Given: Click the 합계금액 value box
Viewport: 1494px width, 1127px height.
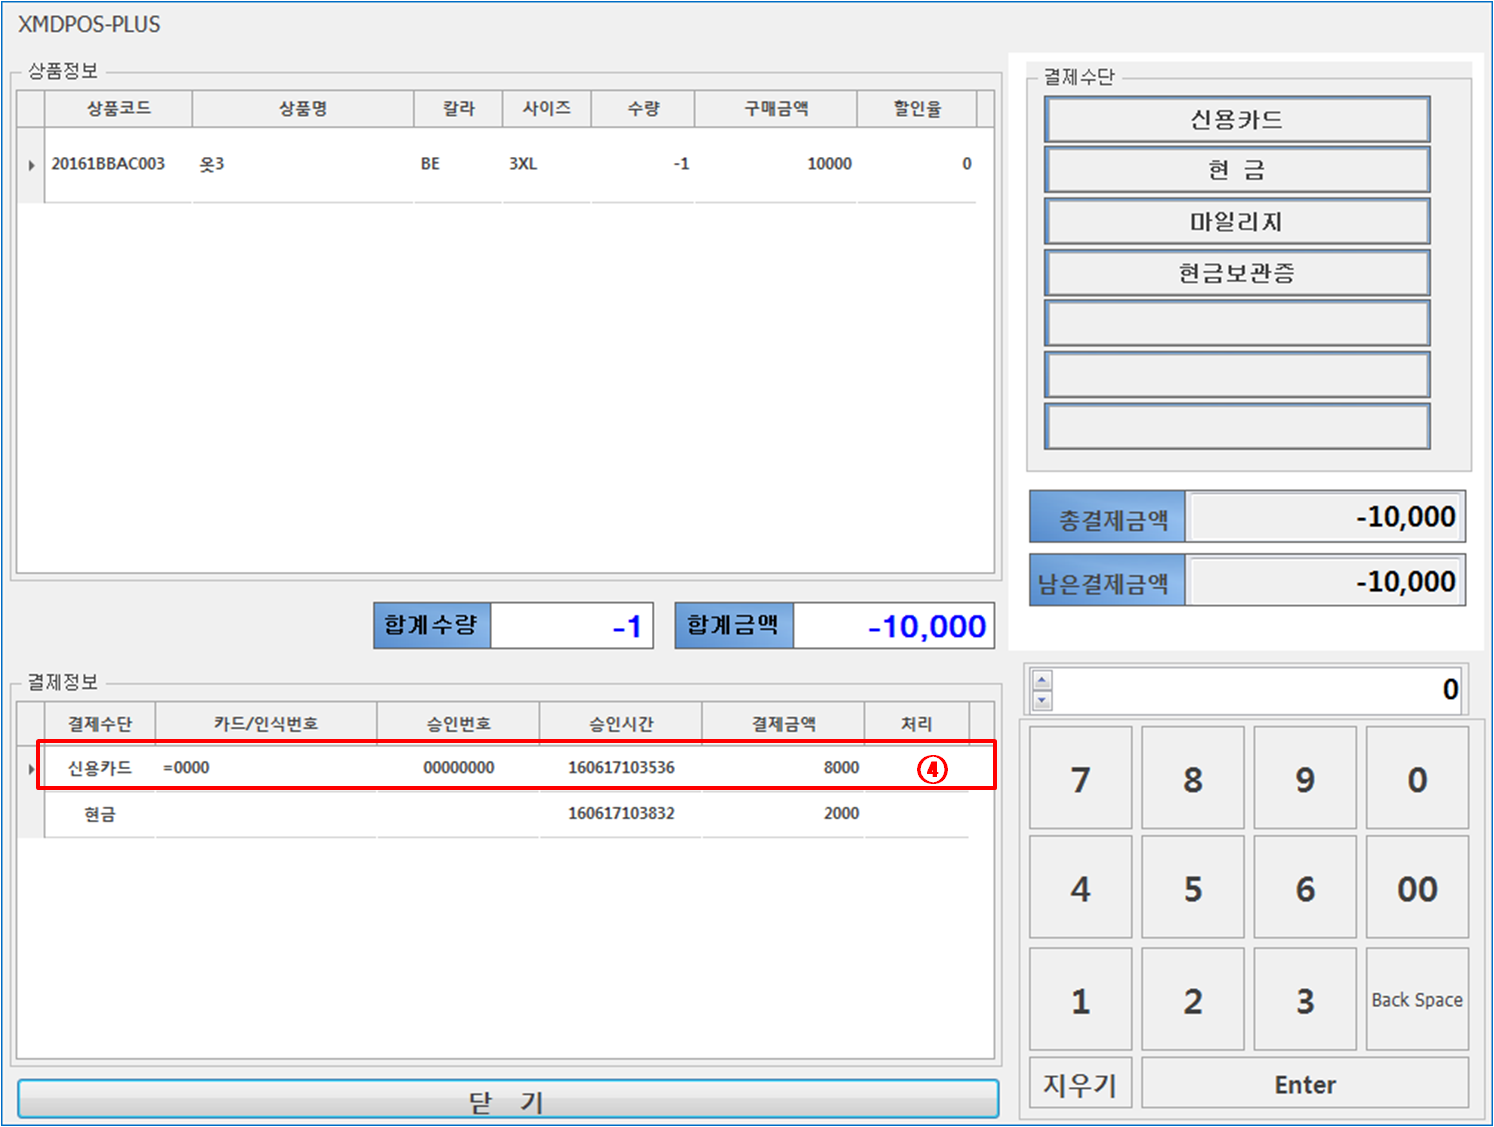Looking at the screenshot, I should [x=894, y=626].
